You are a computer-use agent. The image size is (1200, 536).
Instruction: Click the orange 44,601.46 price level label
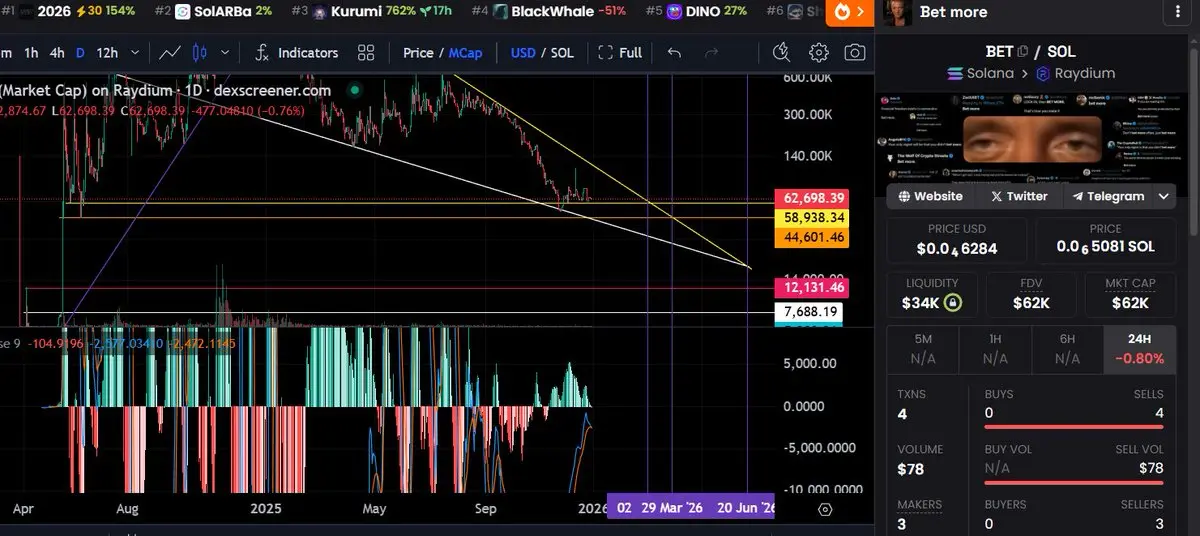click(x=811, y=237)
